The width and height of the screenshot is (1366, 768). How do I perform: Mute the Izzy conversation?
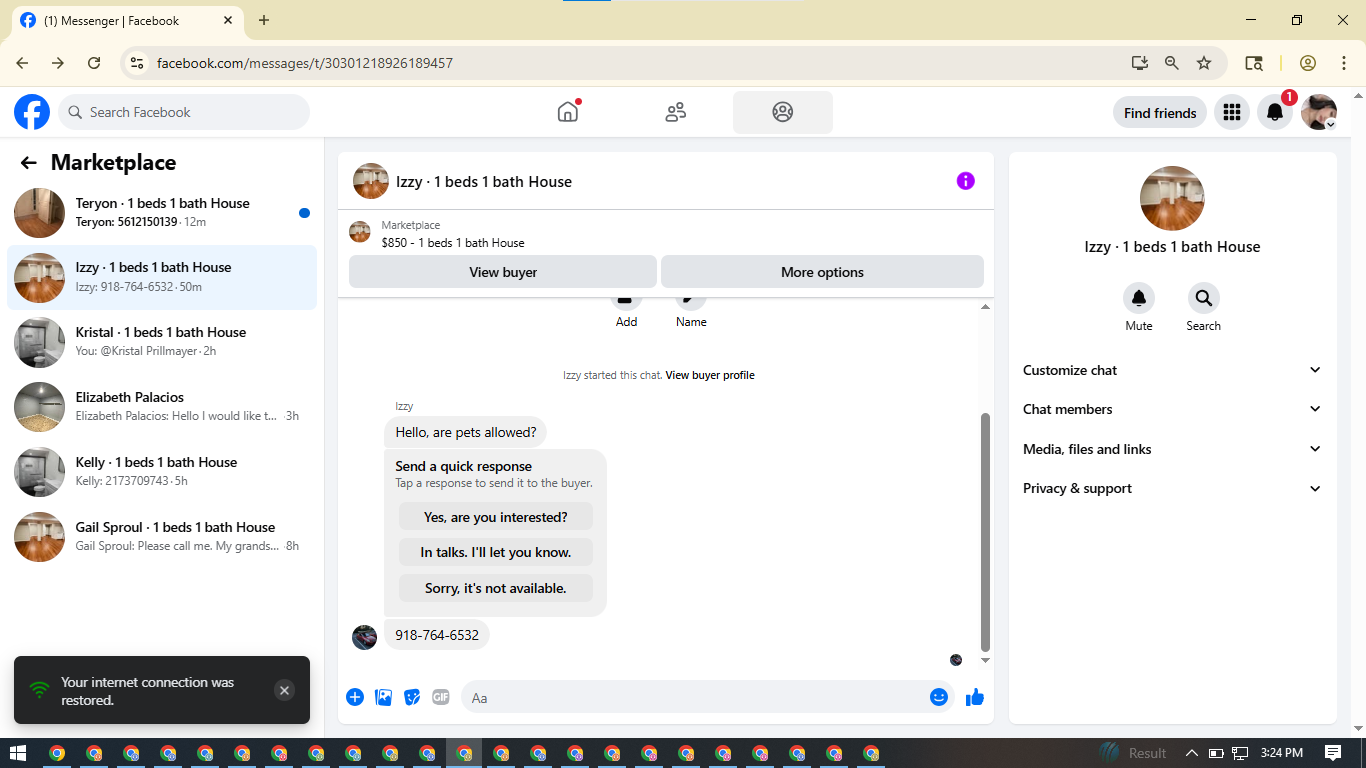click(1139, 298)
